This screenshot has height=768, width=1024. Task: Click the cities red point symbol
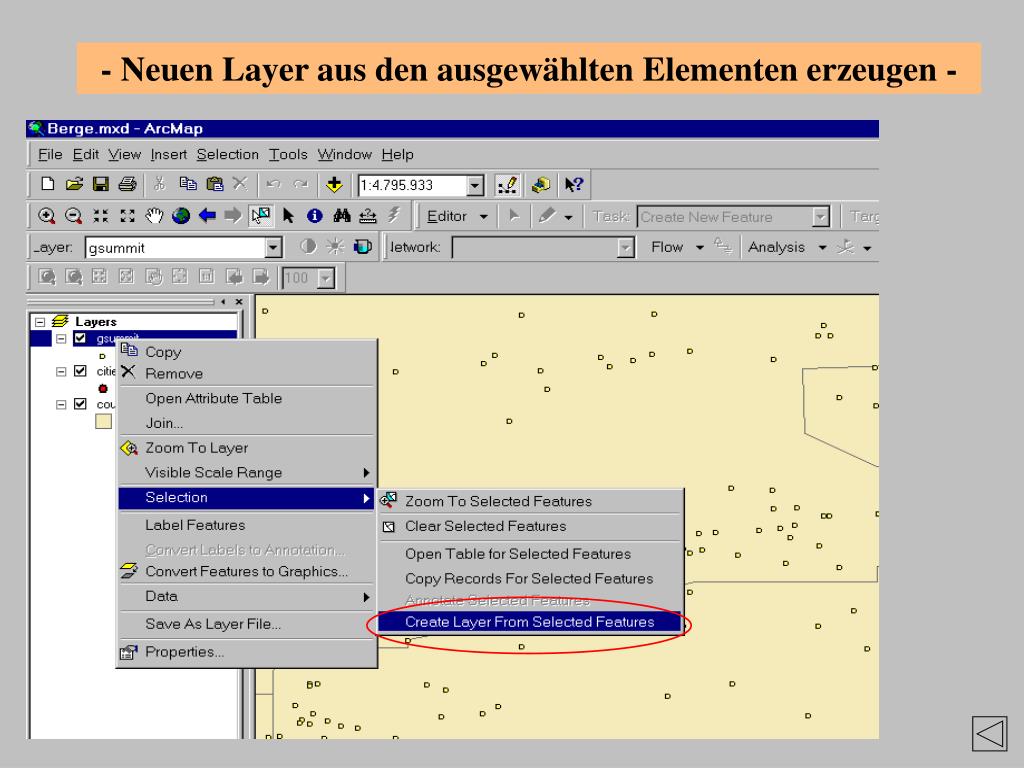(x=103, y=389)
